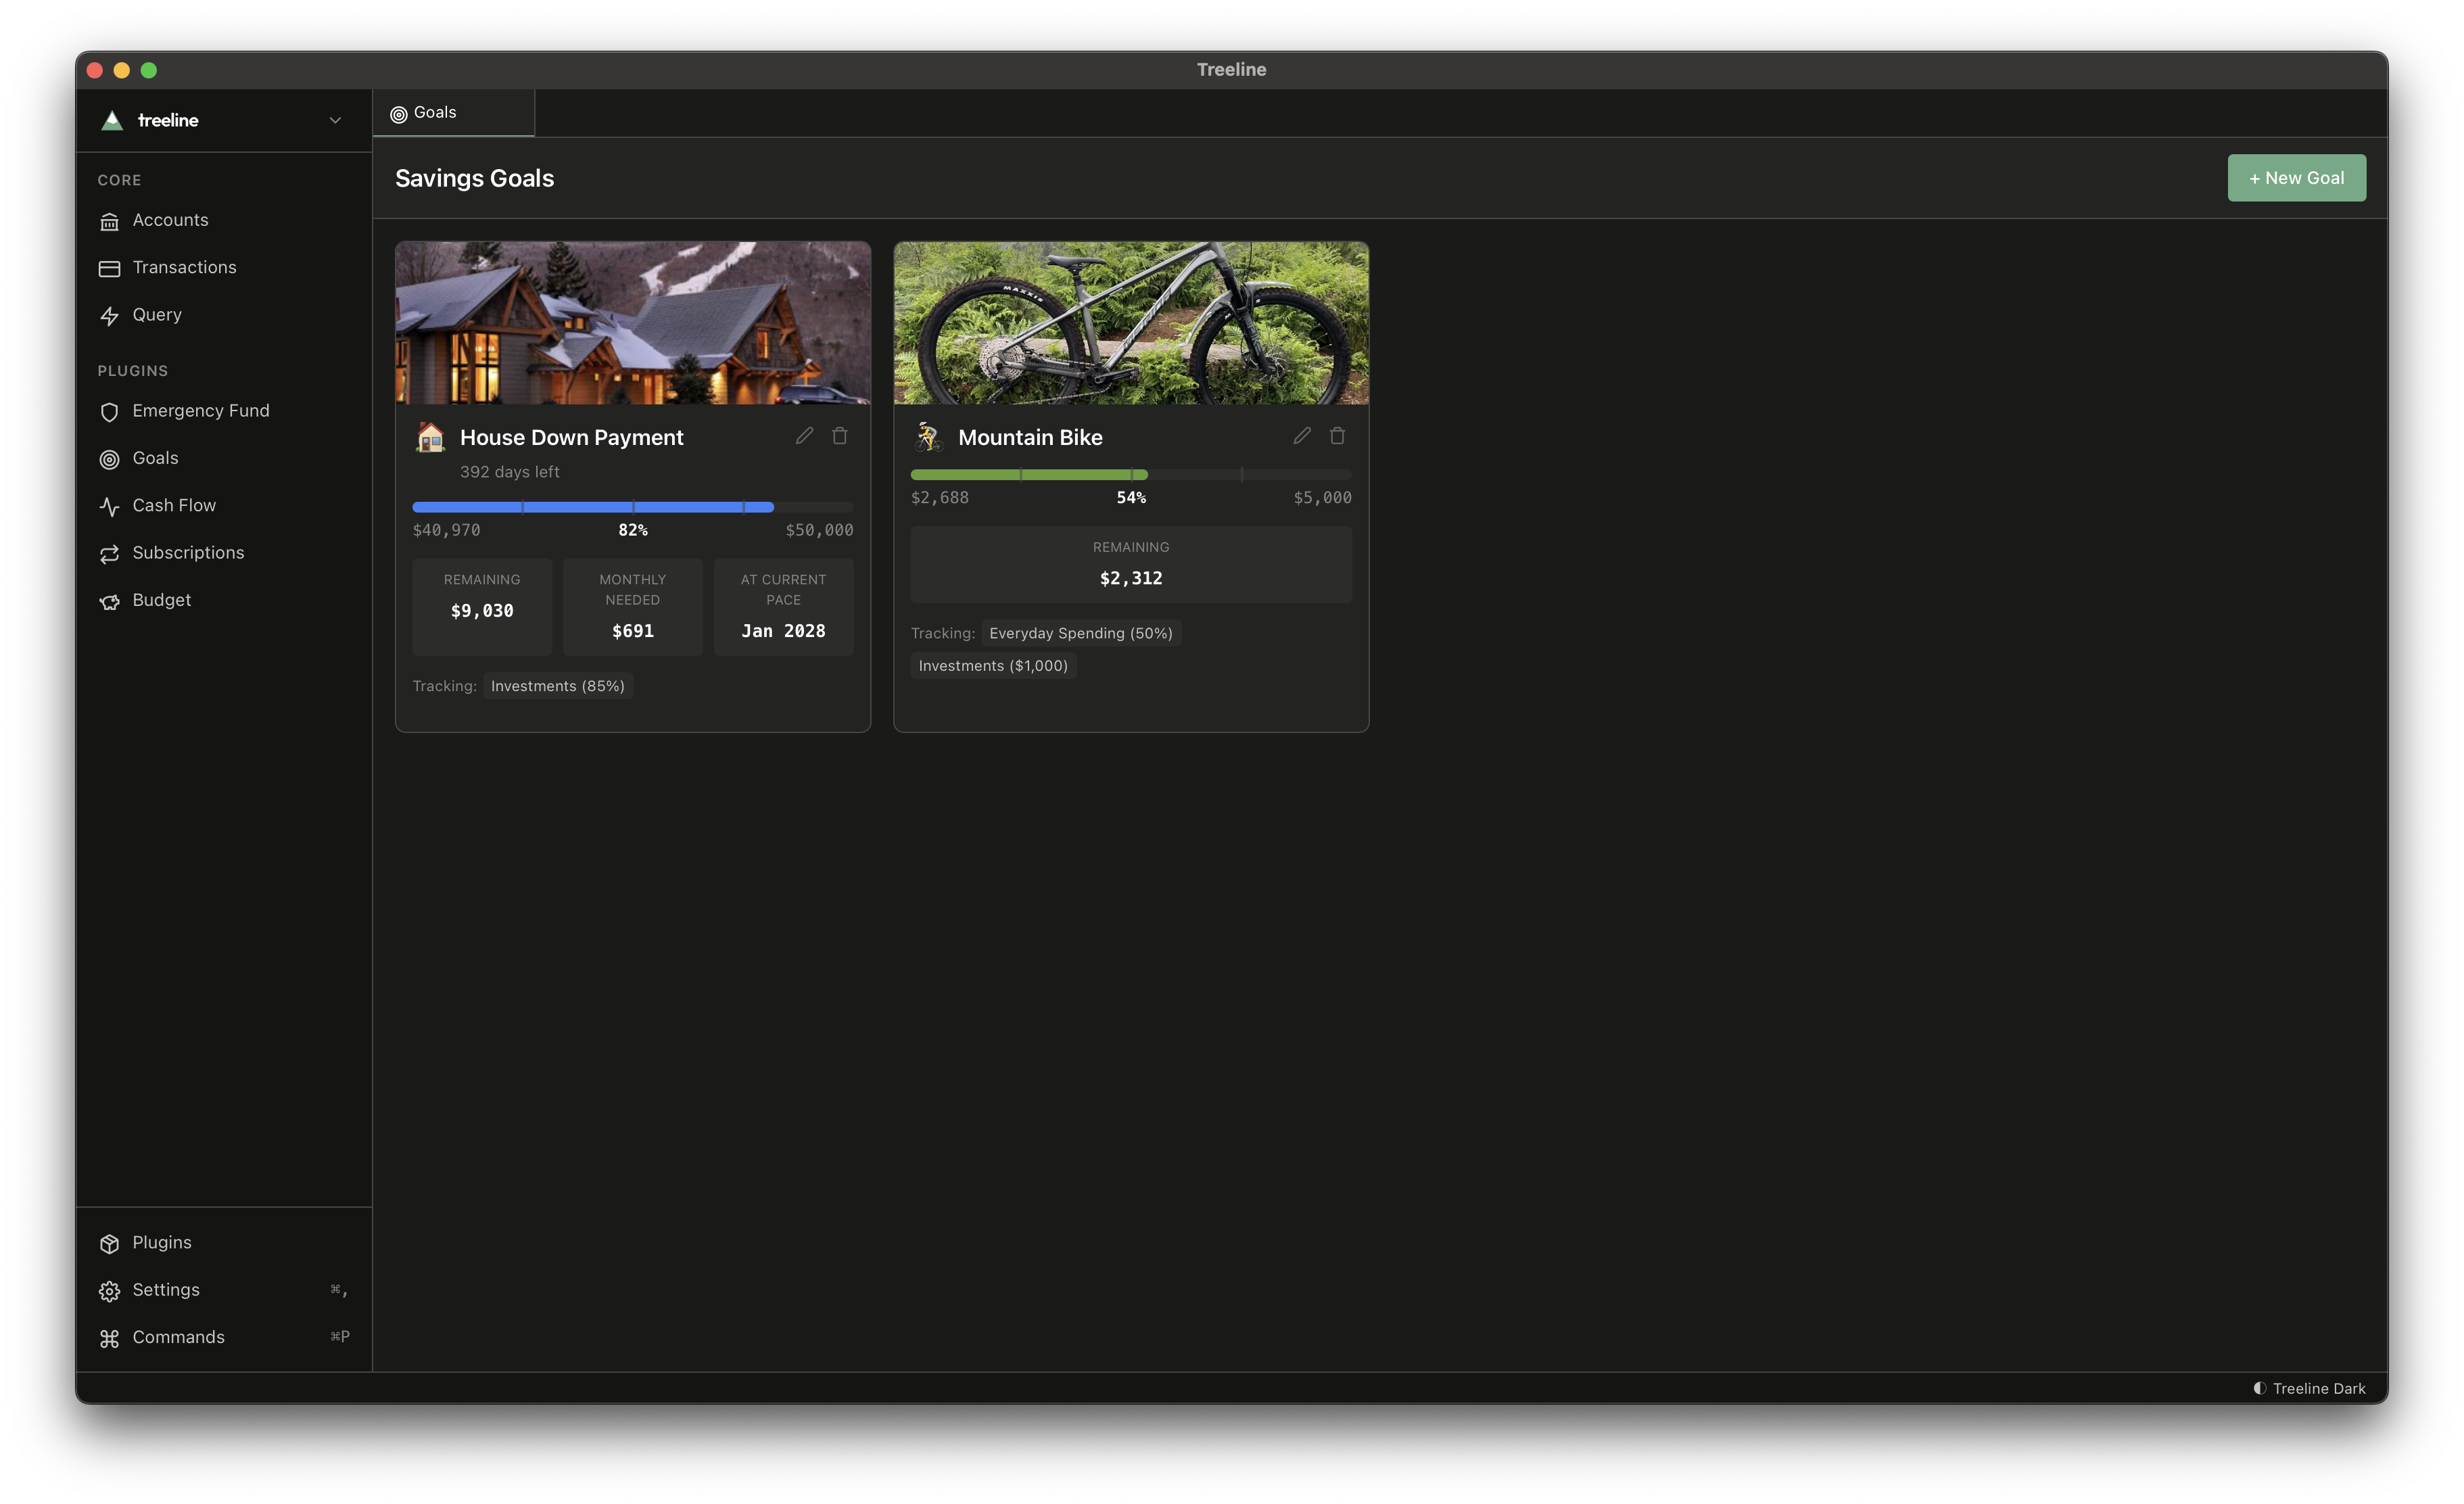Expand the treeline workspace switcher
This screenshot has width=2464, height=1504.
coord(335,120)
